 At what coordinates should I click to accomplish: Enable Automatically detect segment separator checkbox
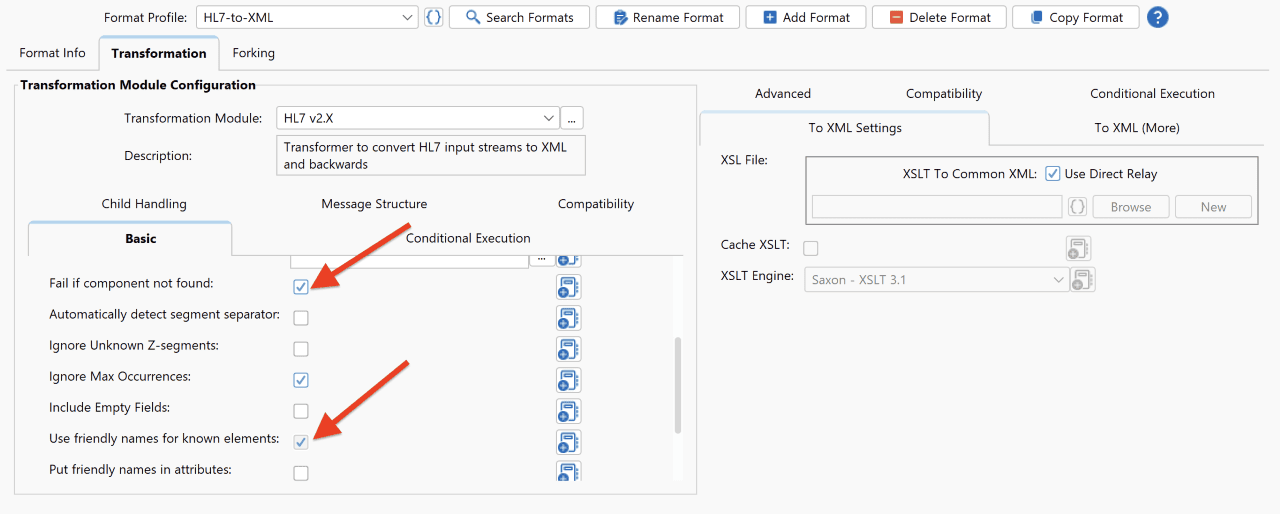[x=301, y=318]
